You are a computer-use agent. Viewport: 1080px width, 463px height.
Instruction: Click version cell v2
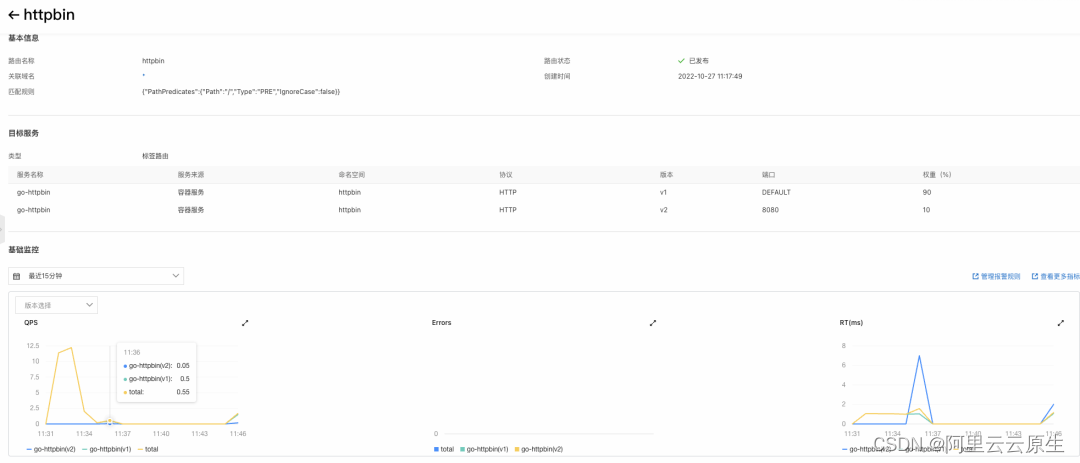click(663, 209)
